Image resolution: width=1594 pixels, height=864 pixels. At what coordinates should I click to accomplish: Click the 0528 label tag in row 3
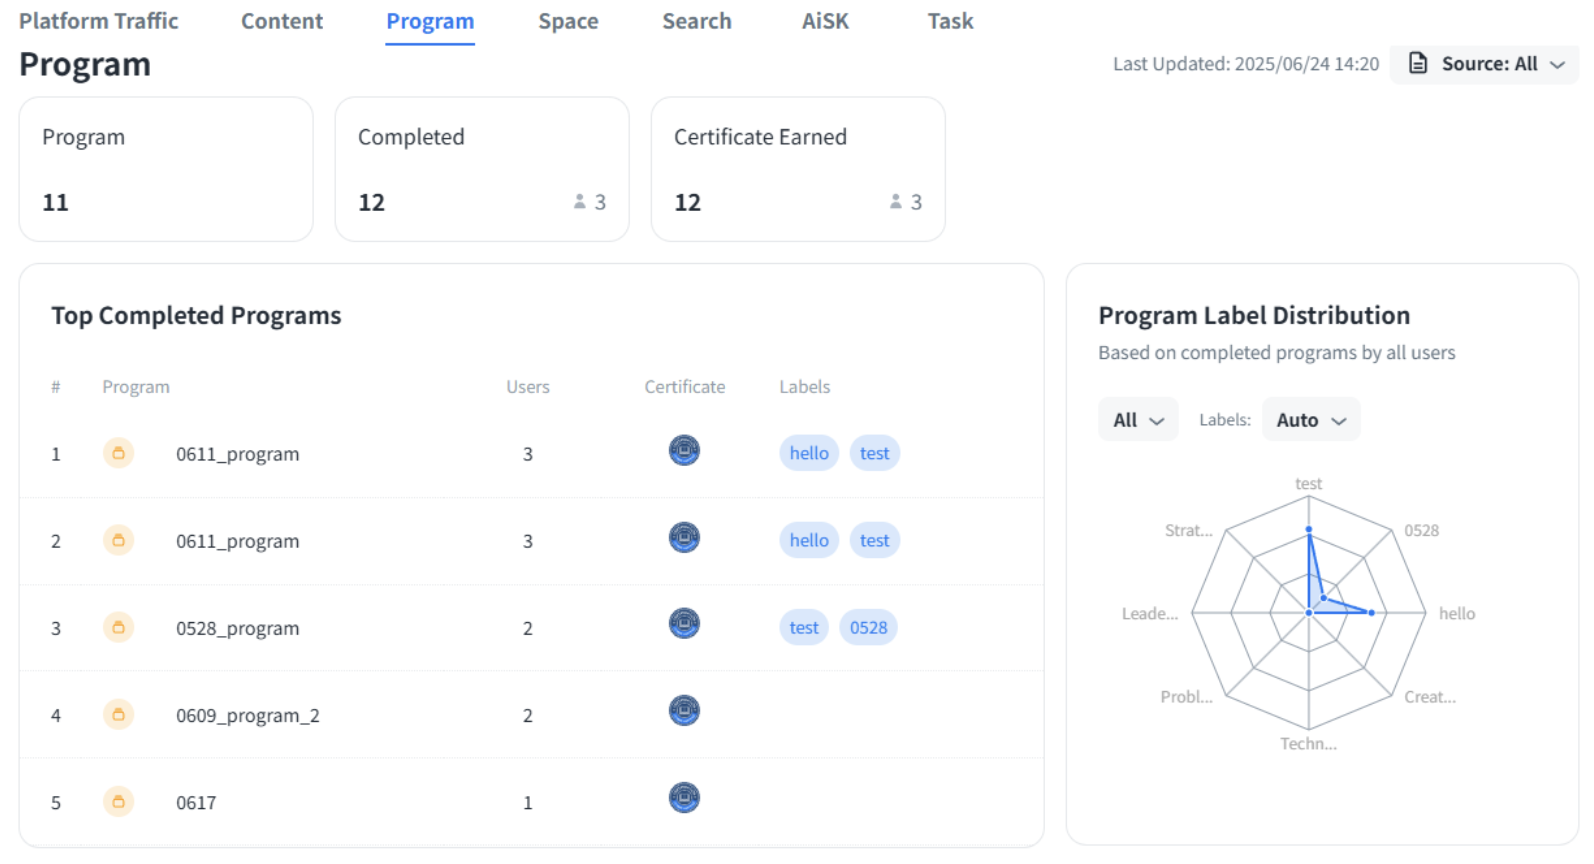click(x=868, y=628)
